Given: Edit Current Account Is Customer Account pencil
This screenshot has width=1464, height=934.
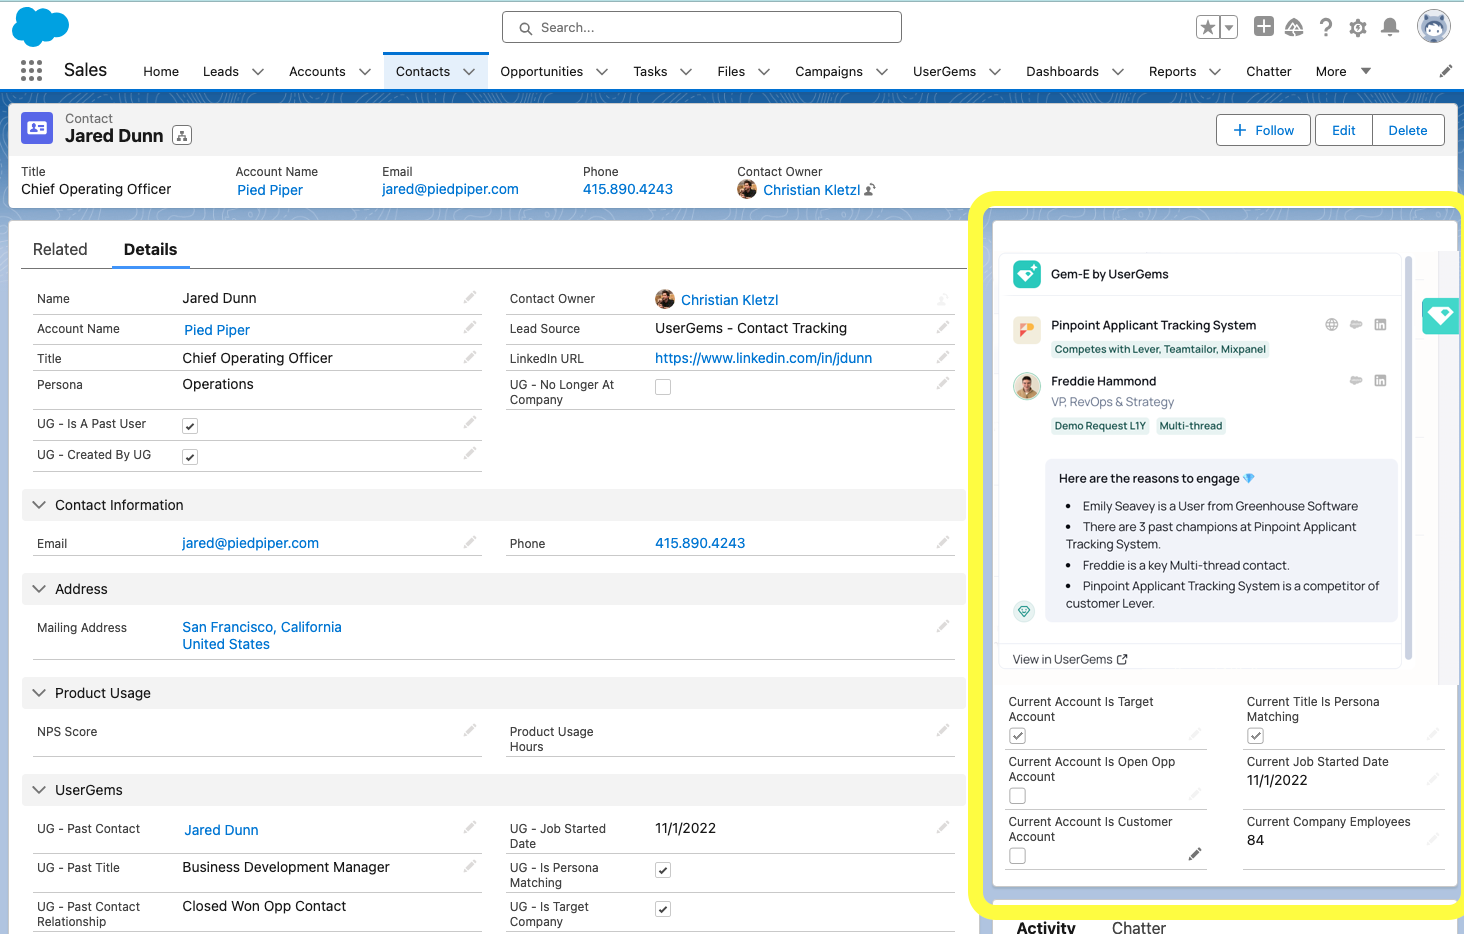Looking at the screenshot, I should click(1195, 854).
